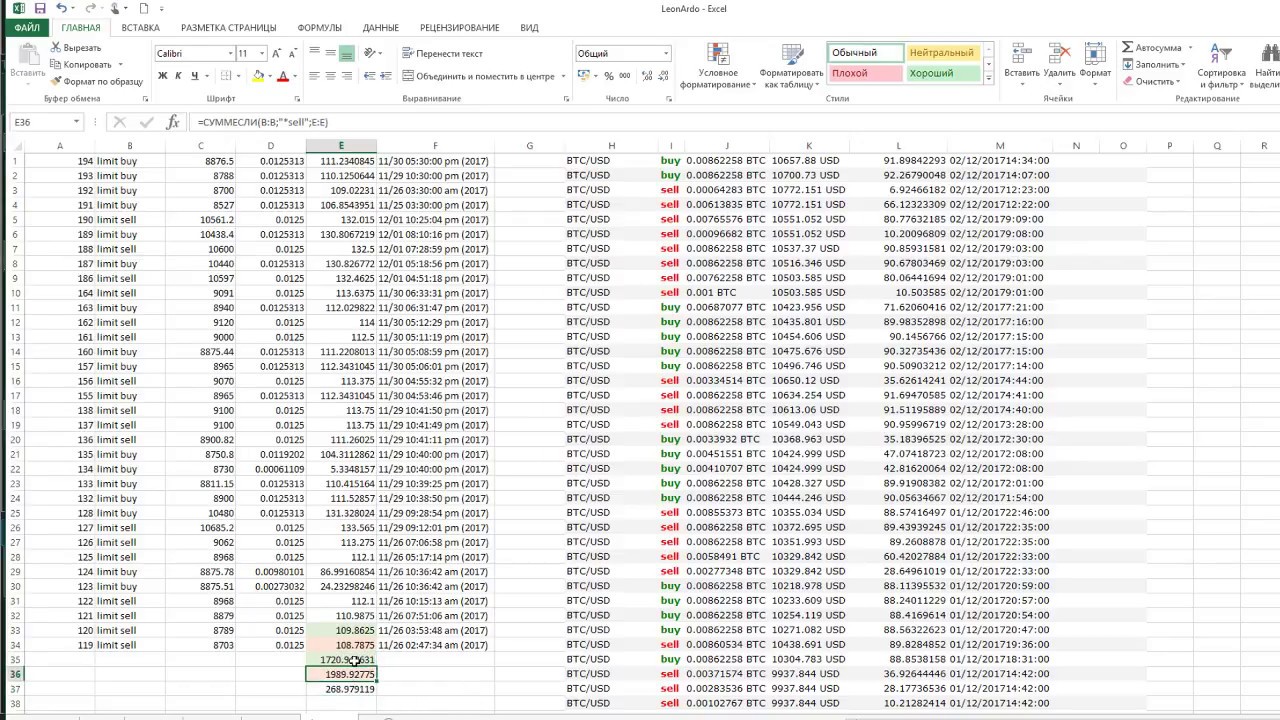Increase the cell indent
Image resolution: width=1280 pixels, height=720 pixels.
385,76
